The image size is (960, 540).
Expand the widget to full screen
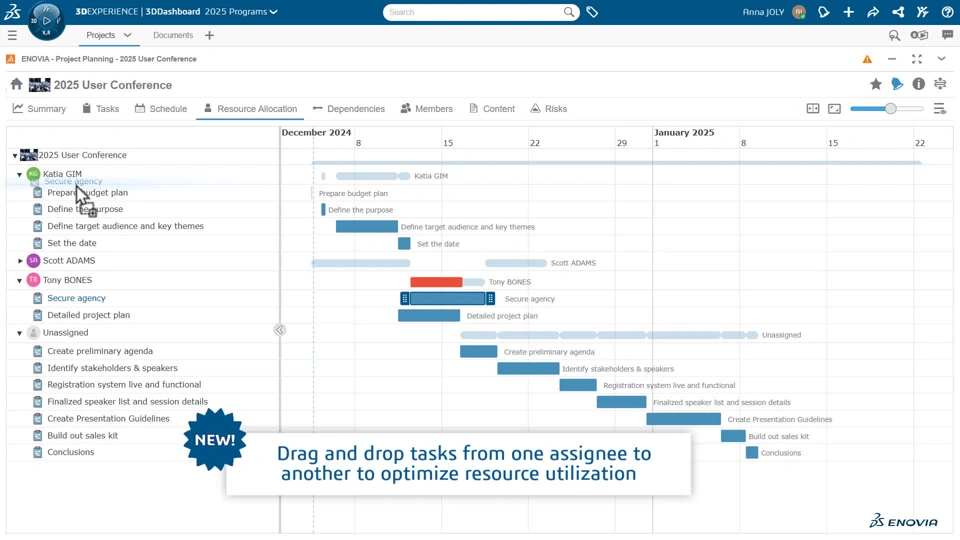pyautogui.click(x=917, y=59)
